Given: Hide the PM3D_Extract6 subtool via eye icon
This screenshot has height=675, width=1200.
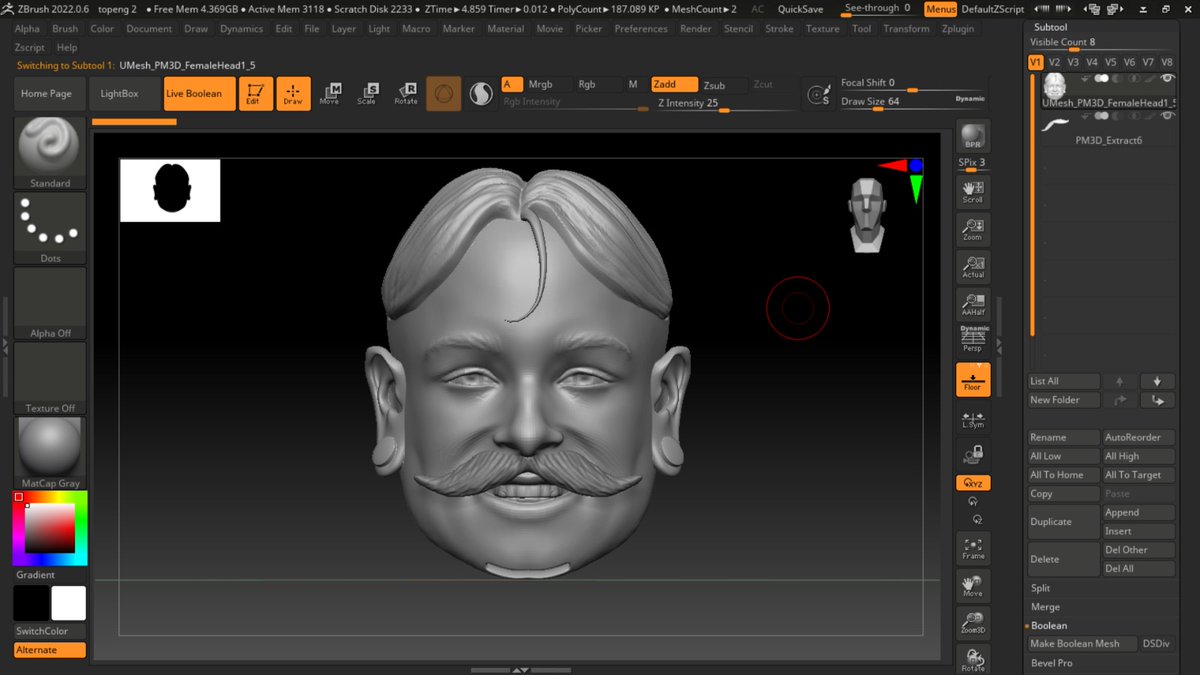Looking at the screenshot, I should (1168, 117).
